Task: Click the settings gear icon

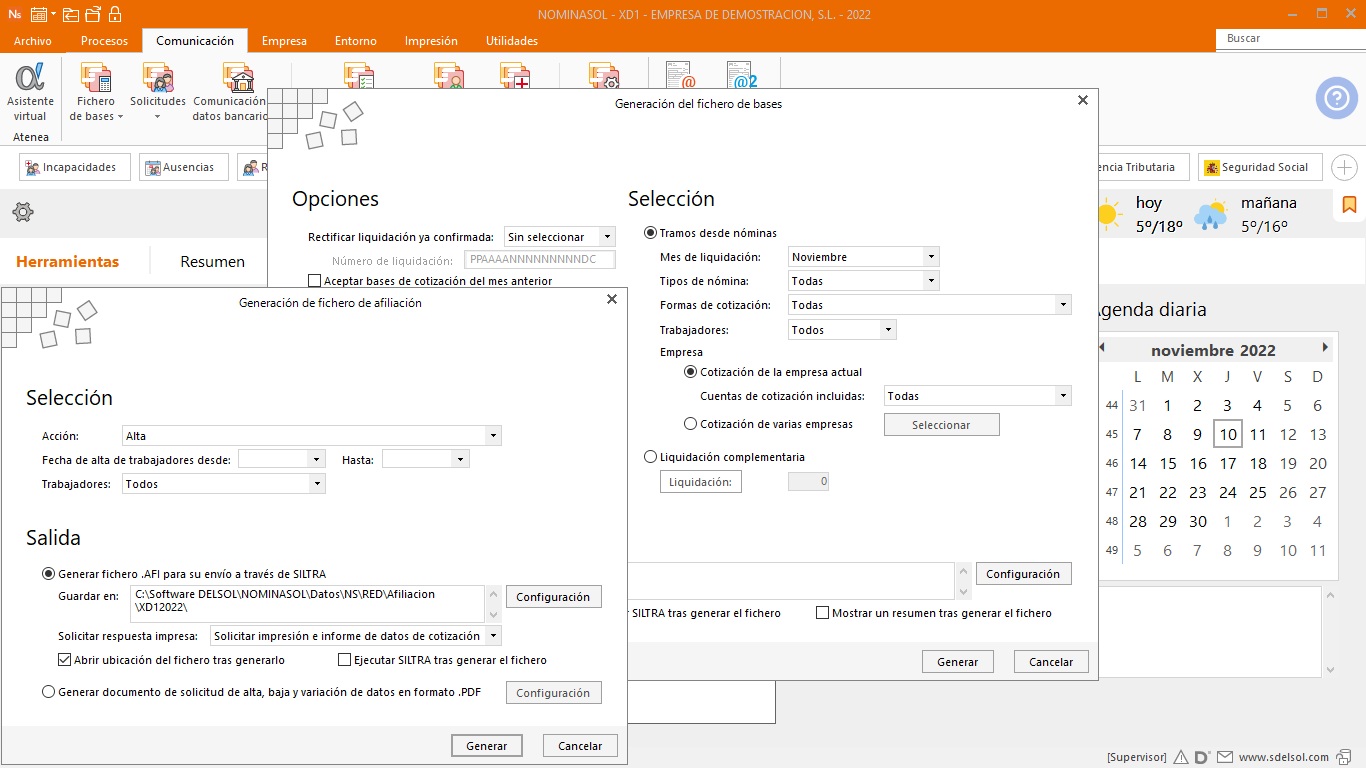Action: pyautogui.click(x=23, y=212)
